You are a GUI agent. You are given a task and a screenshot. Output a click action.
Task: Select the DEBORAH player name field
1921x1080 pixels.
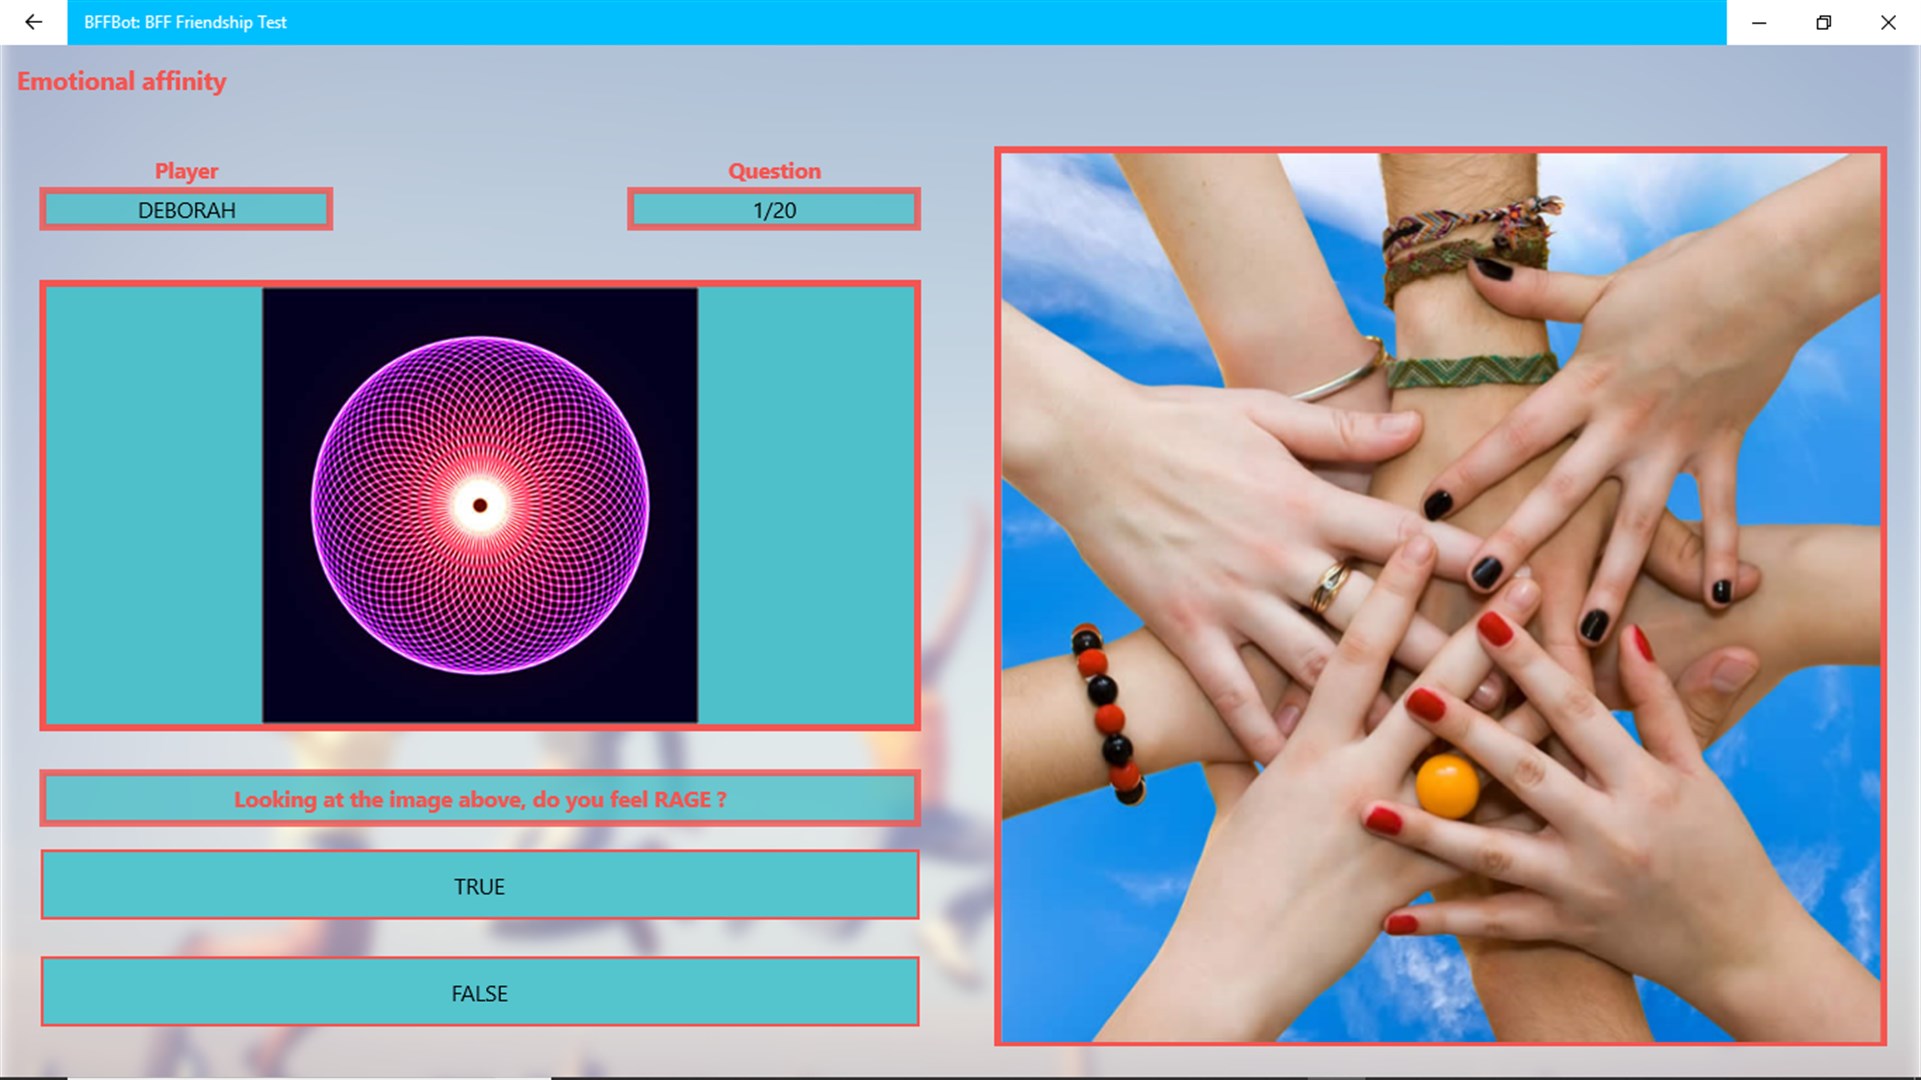pos(186,209)
